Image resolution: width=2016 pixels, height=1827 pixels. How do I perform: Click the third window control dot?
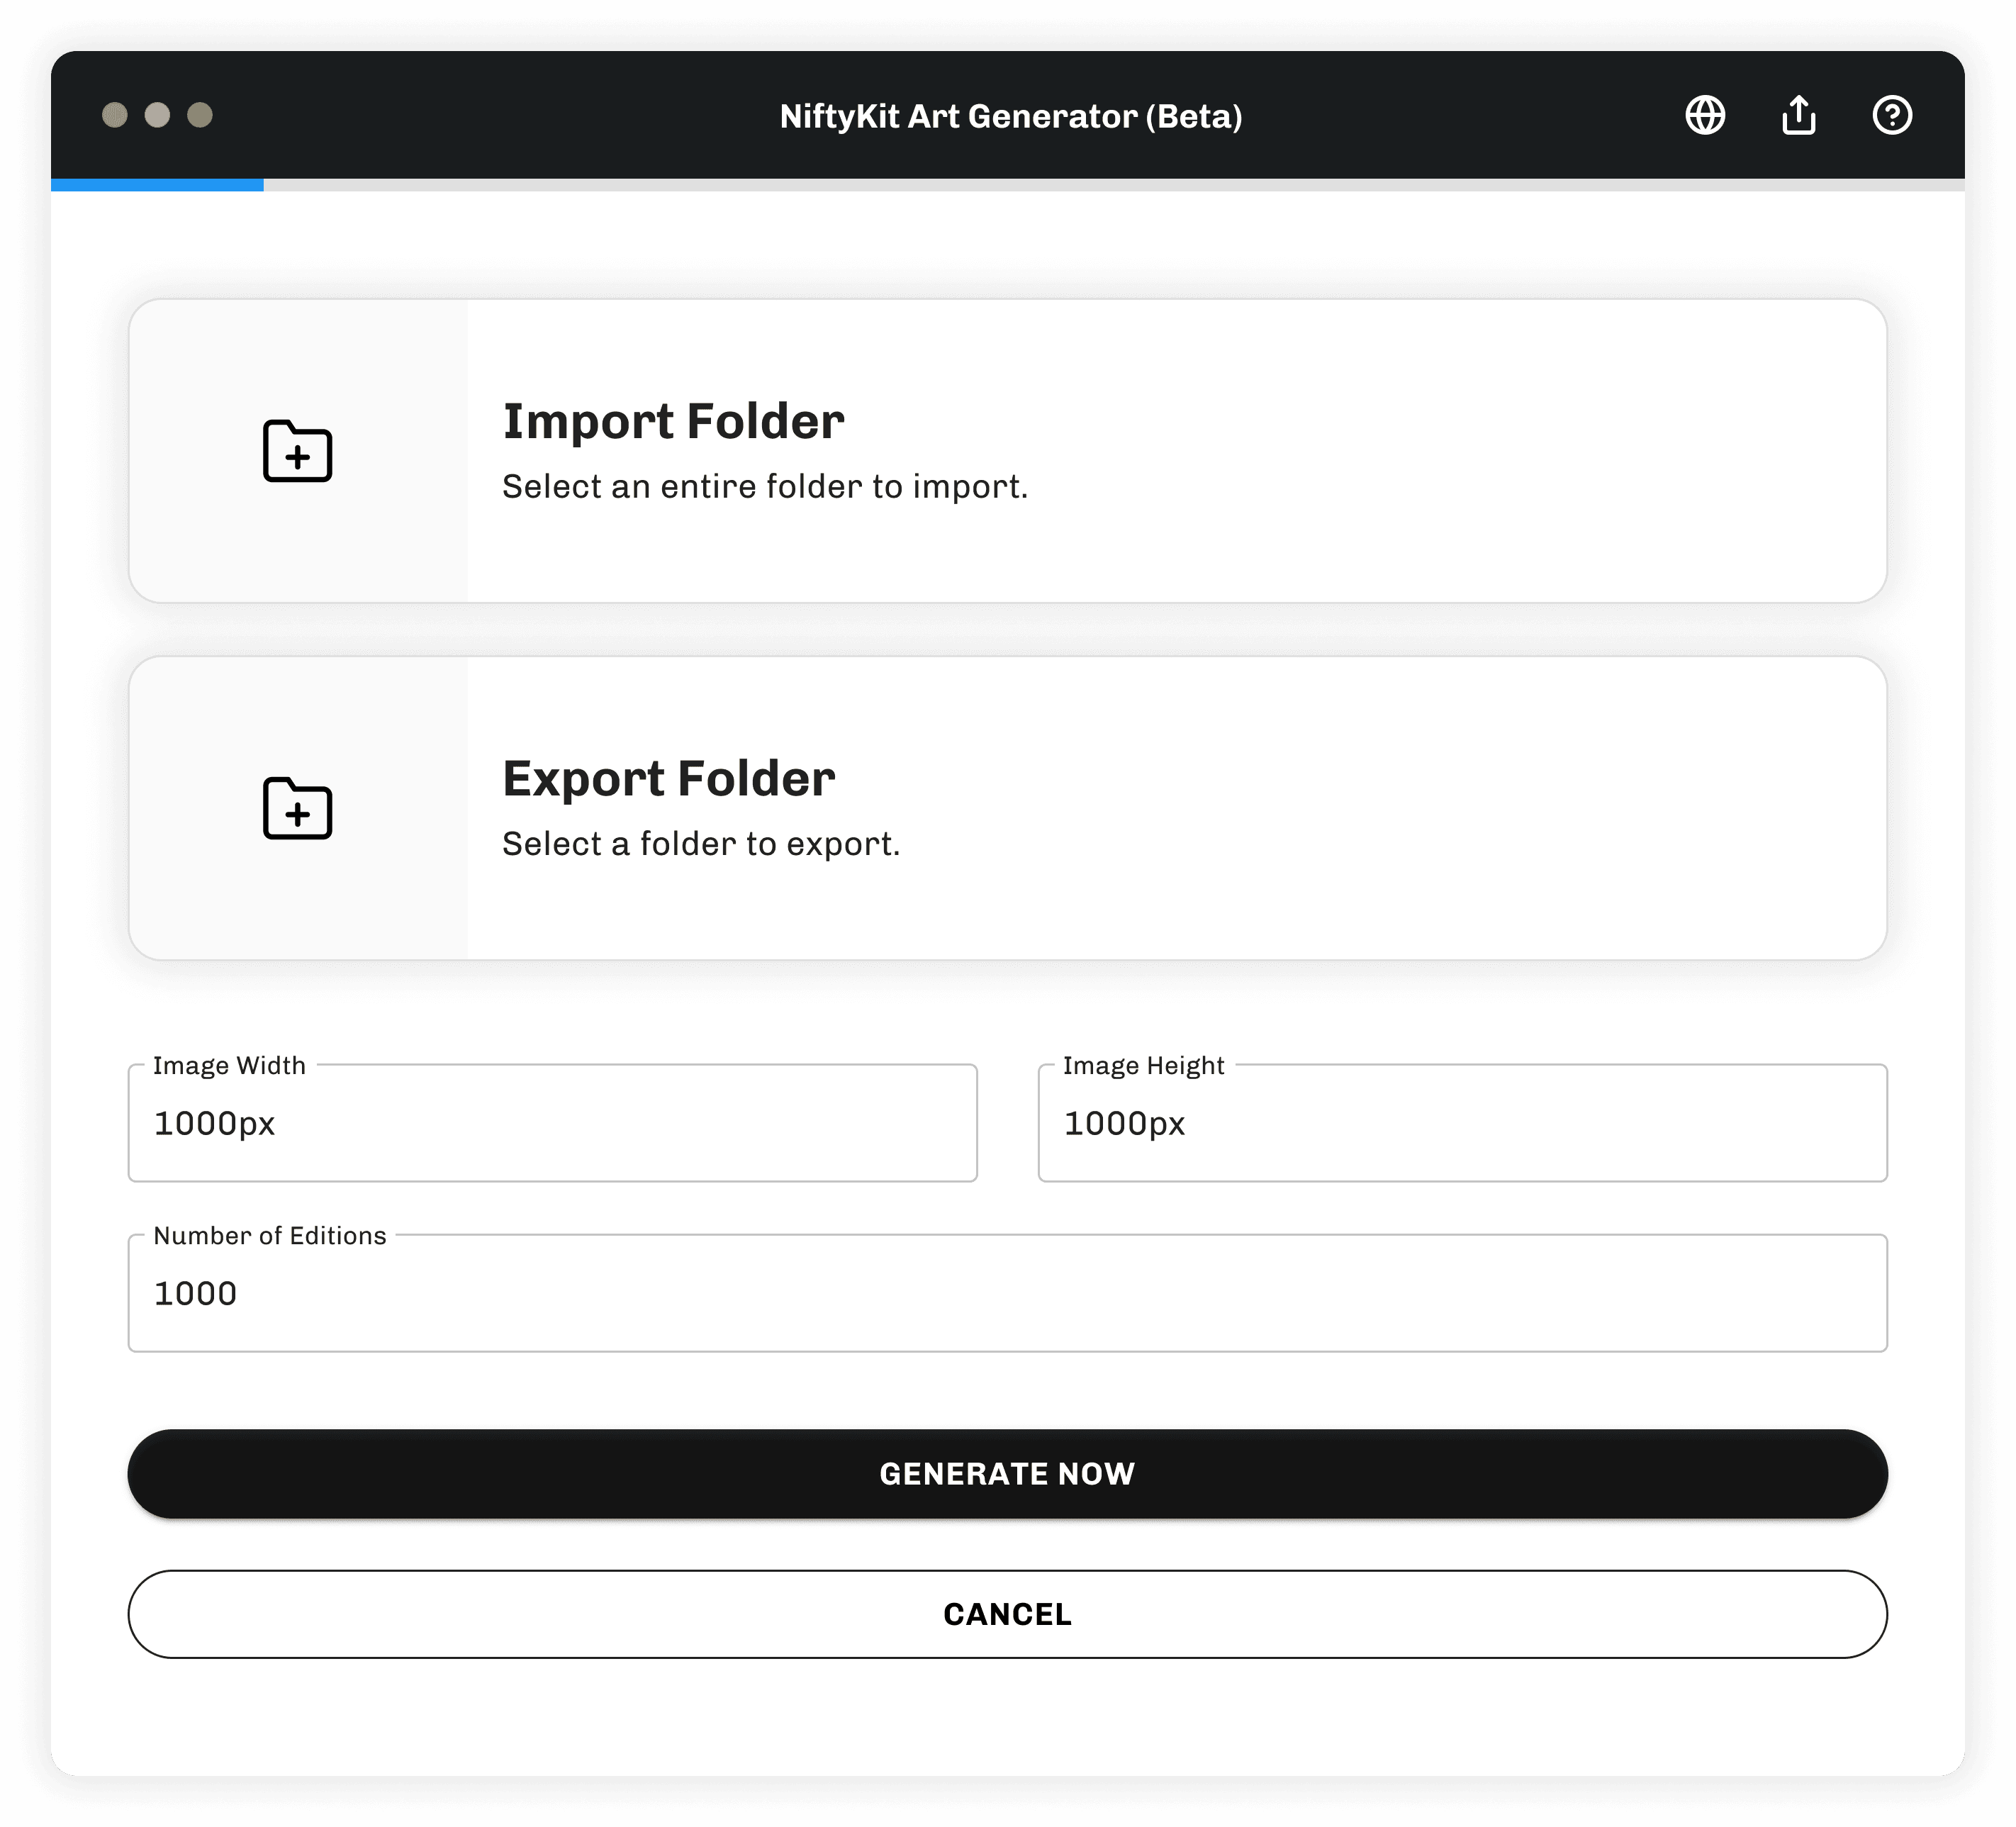tap(200, 115)
